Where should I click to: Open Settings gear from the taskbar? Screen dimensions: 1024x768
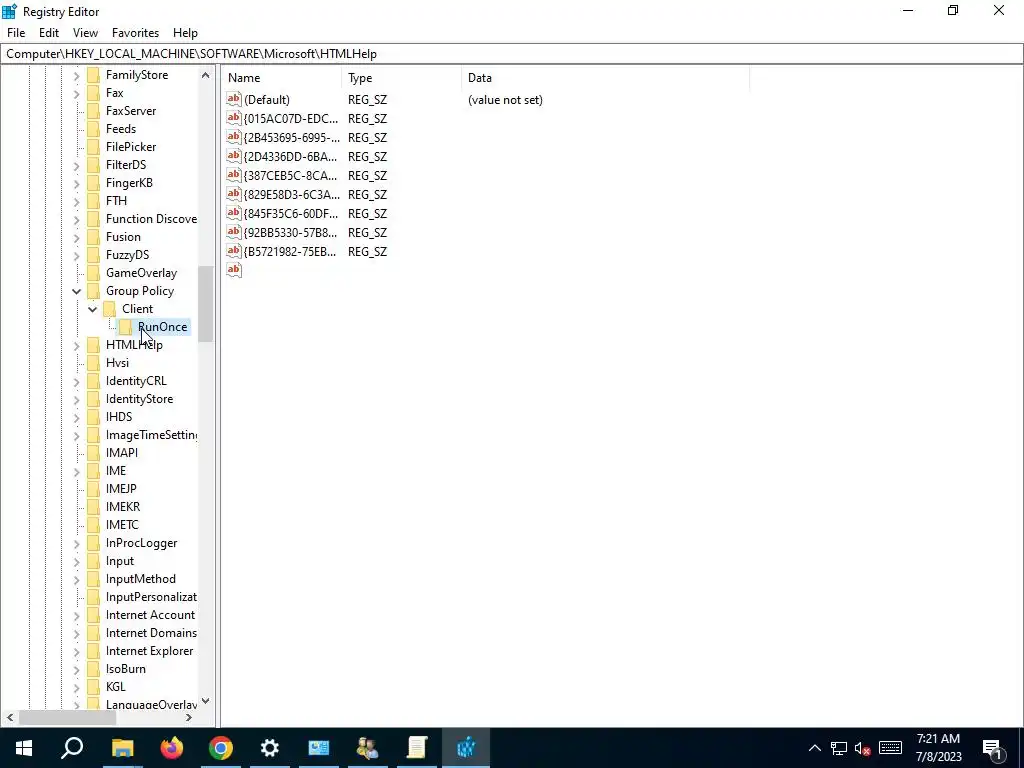pos(270,748)
